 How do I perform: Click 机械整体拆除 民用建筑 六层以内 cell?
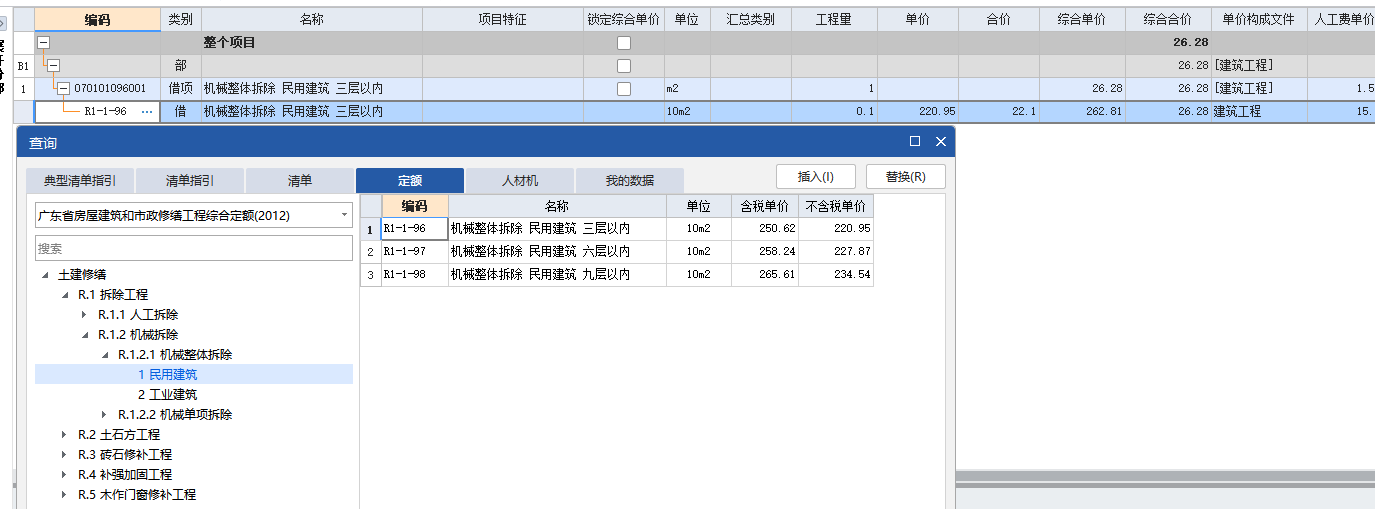click(x=557, y=252)
